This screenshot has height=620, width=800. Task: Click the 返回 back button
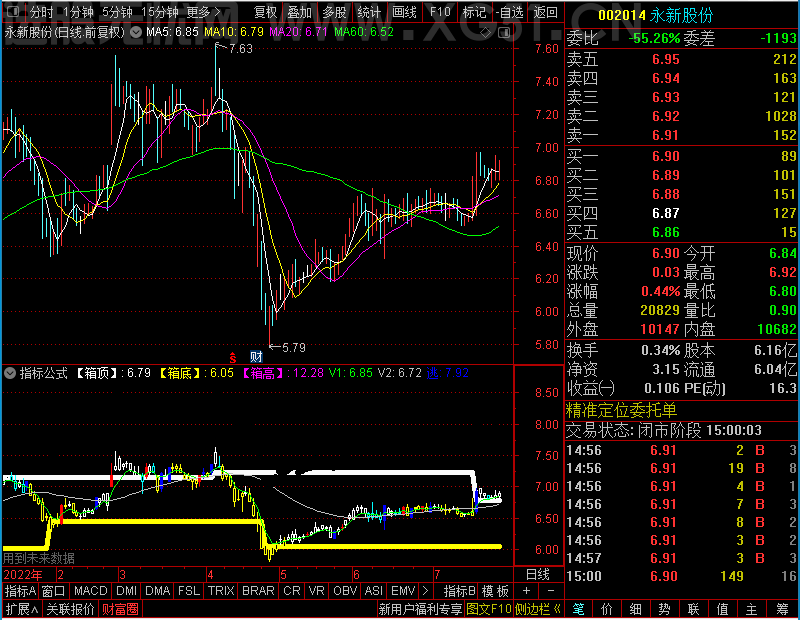click(545, 12)
